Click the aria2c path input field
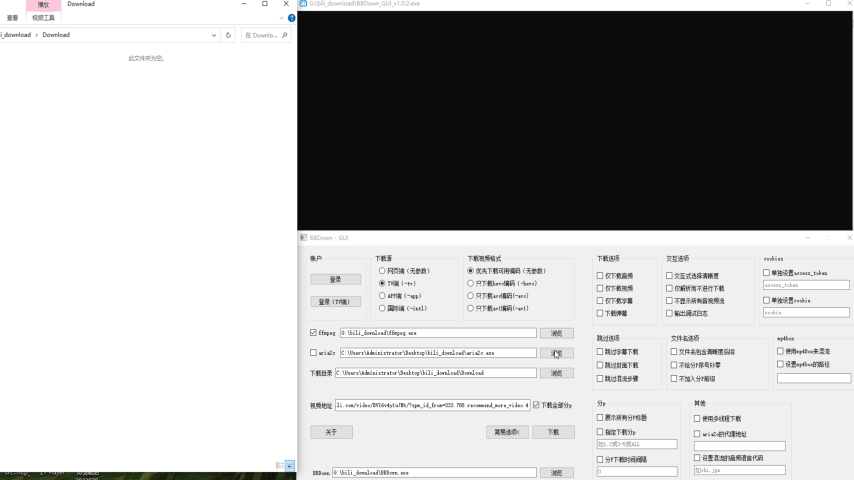The width and height of the screenshot is (854, 480). (x=438, y=353)
